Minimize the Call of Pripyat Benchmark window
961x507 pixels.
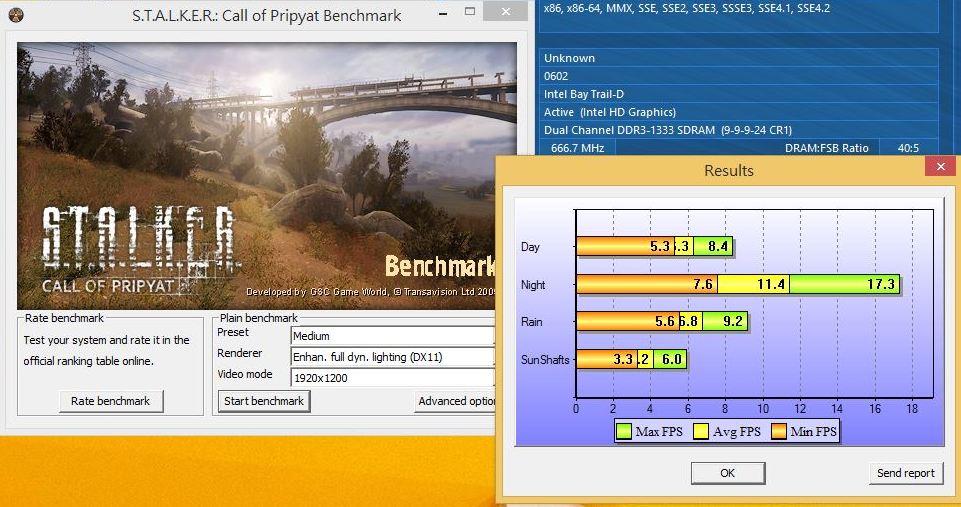click(x=443, y=12)
